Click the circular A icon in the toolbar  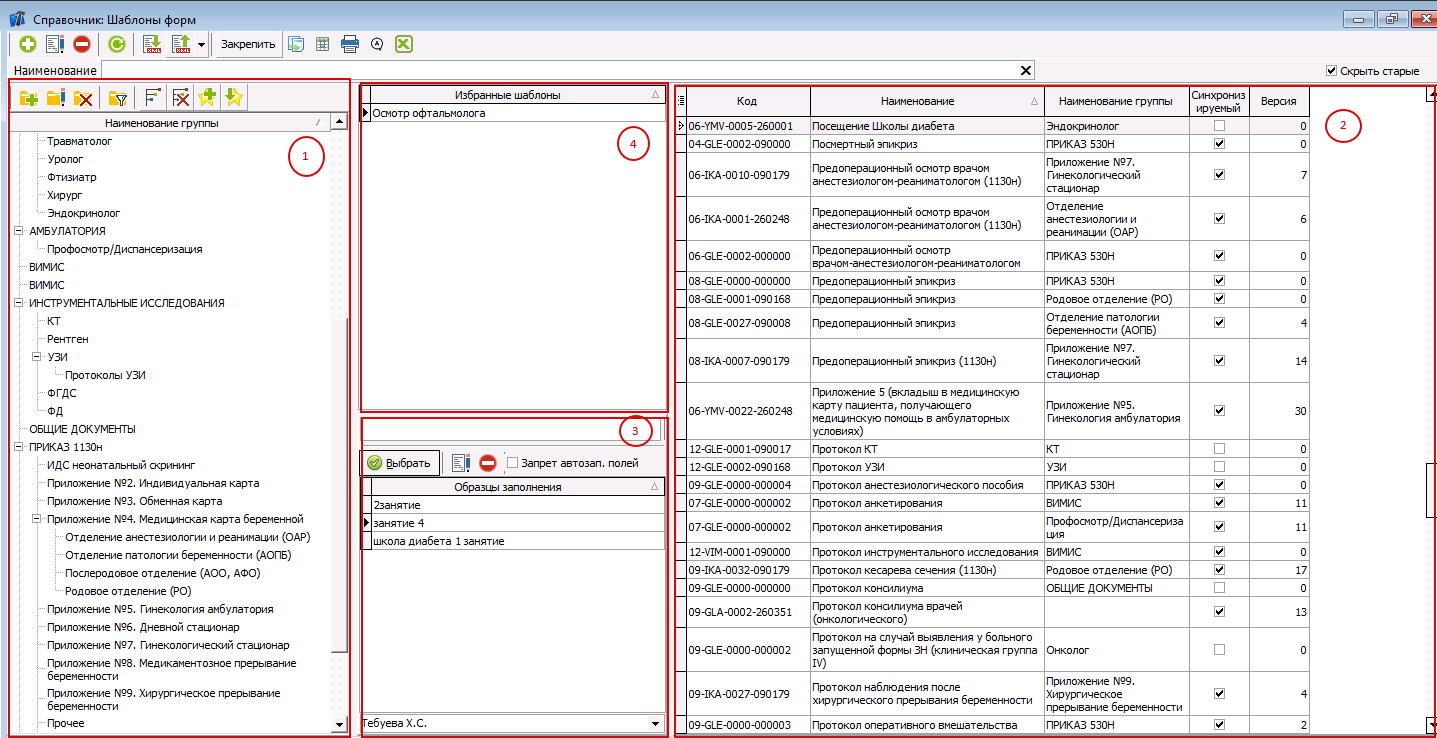(377, 44)
